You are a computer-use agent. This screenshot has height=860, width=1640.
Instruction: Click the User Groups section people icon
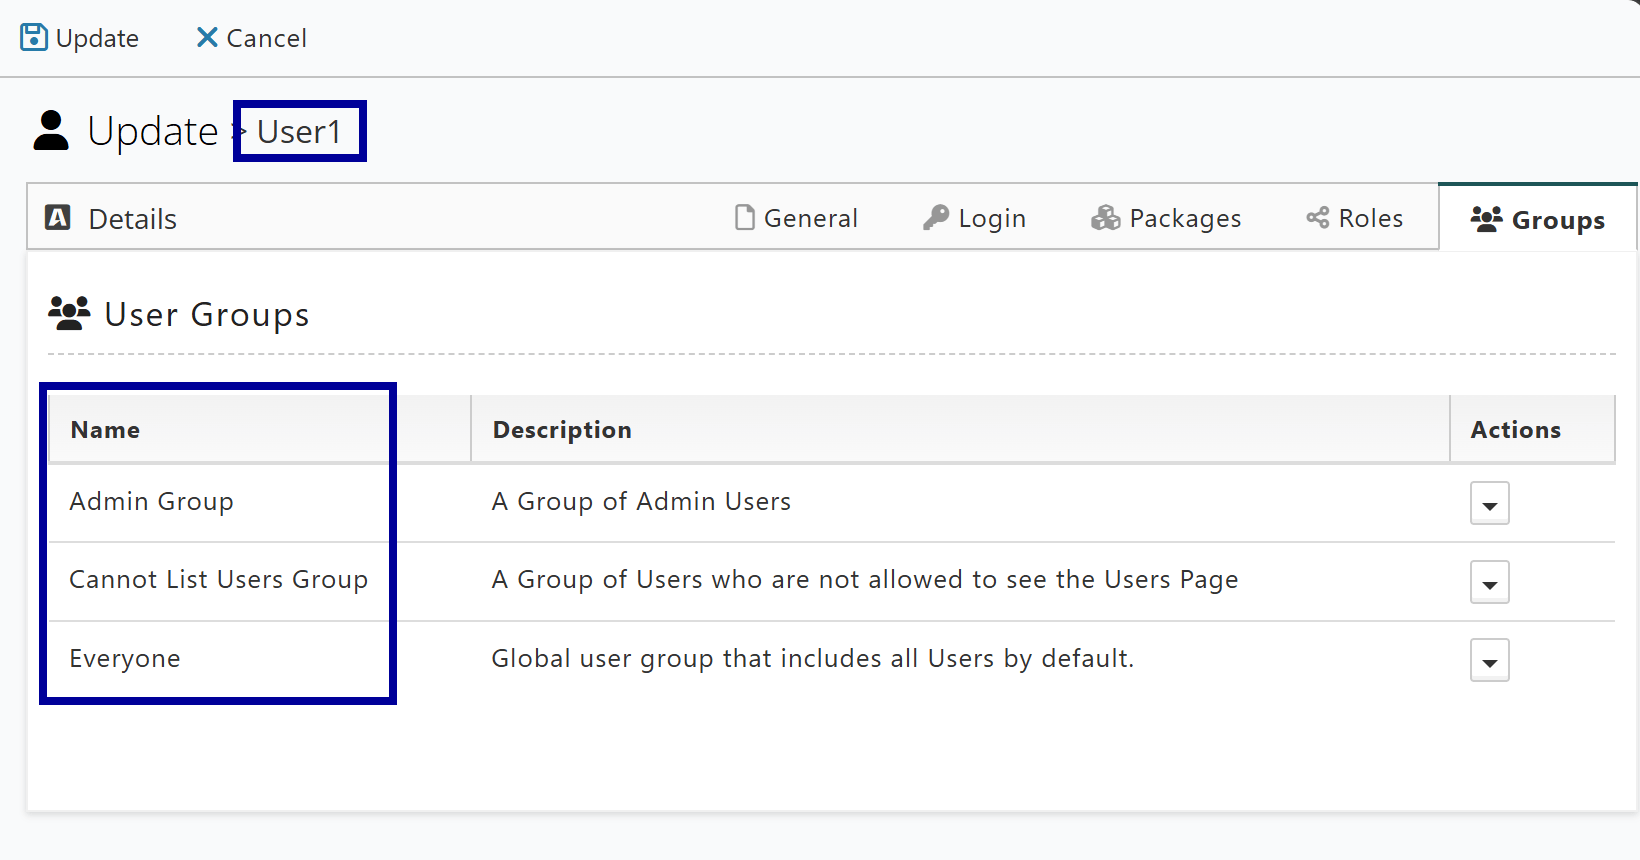pyautogui.click(x=69, y=313)
